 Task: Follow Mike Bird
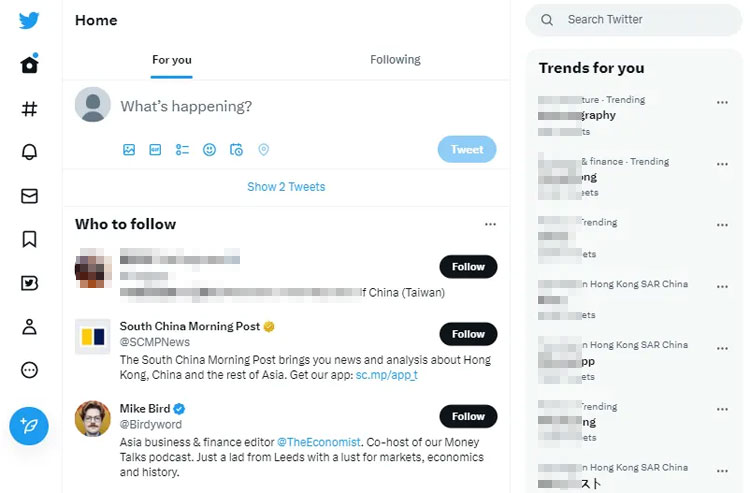[468, 416]
